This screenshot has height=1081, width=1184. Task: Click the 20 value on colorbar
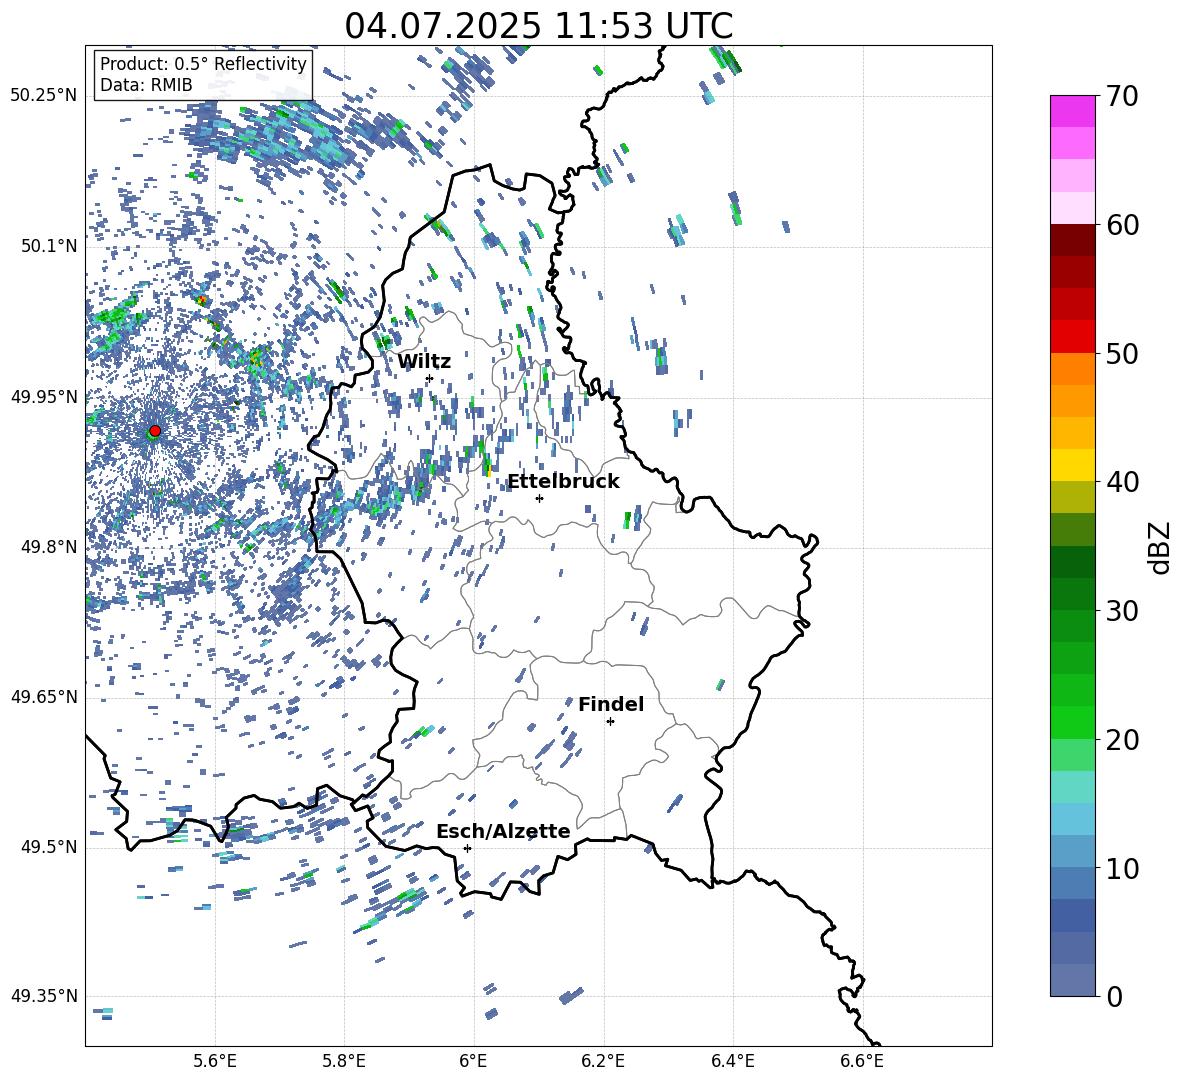[1122, 739]
